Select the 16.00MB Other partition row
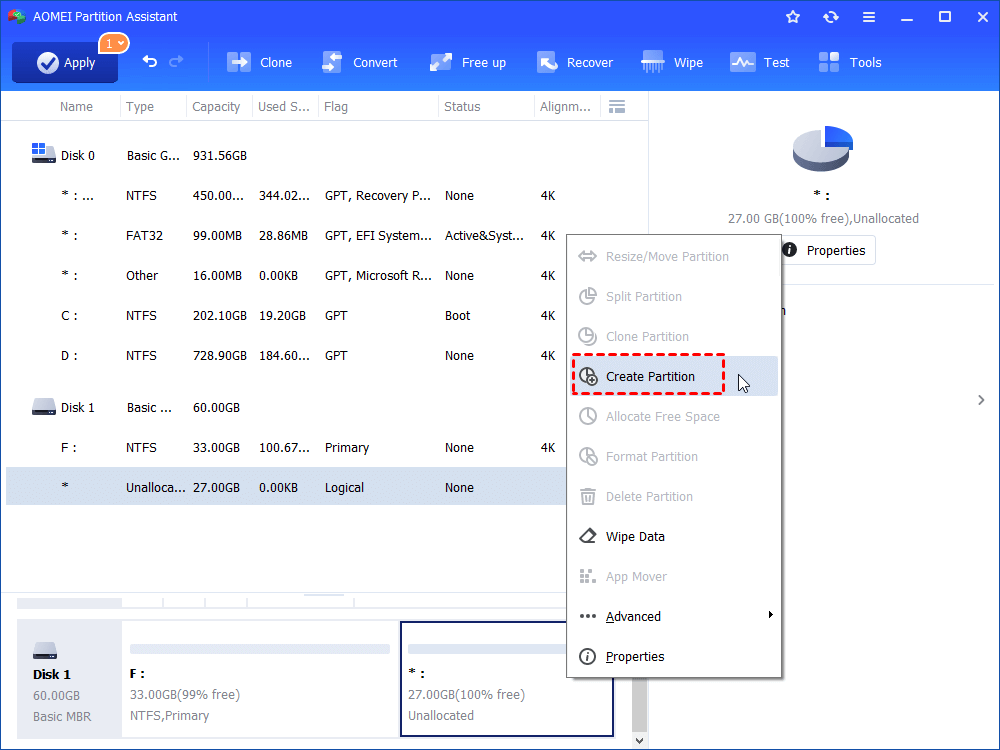The width and height of the screenshot is (1000, 750). click(286, 276)
